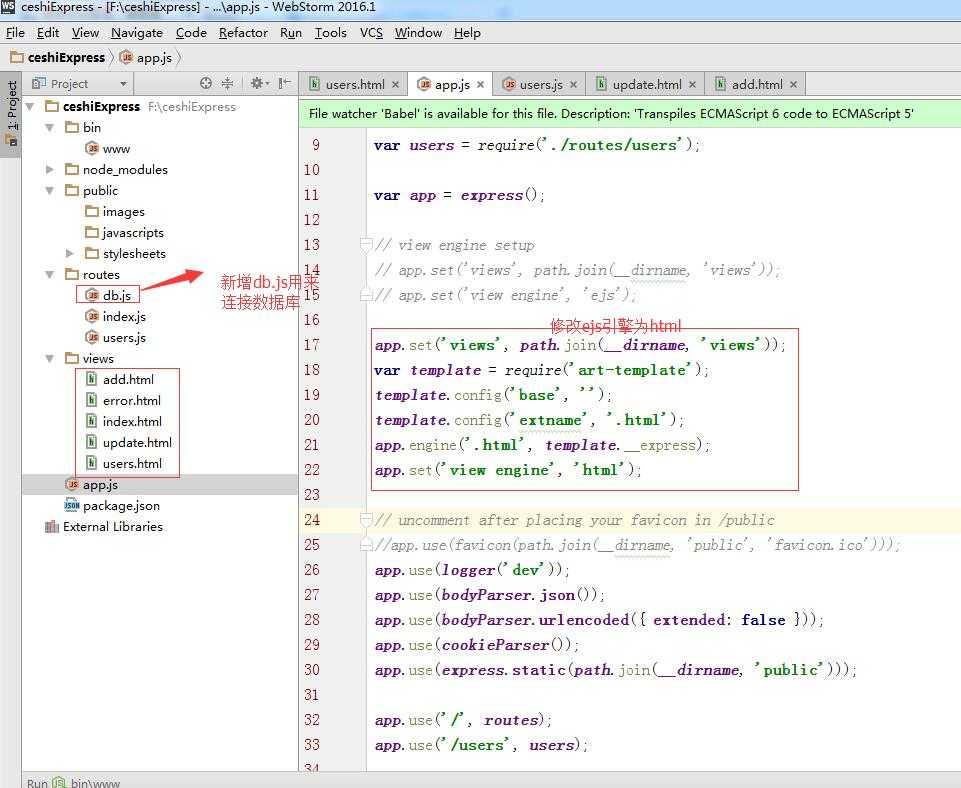Viewport: 961px width, 788px height.
Task: Close the users.html tab
Action: (395, 85)
